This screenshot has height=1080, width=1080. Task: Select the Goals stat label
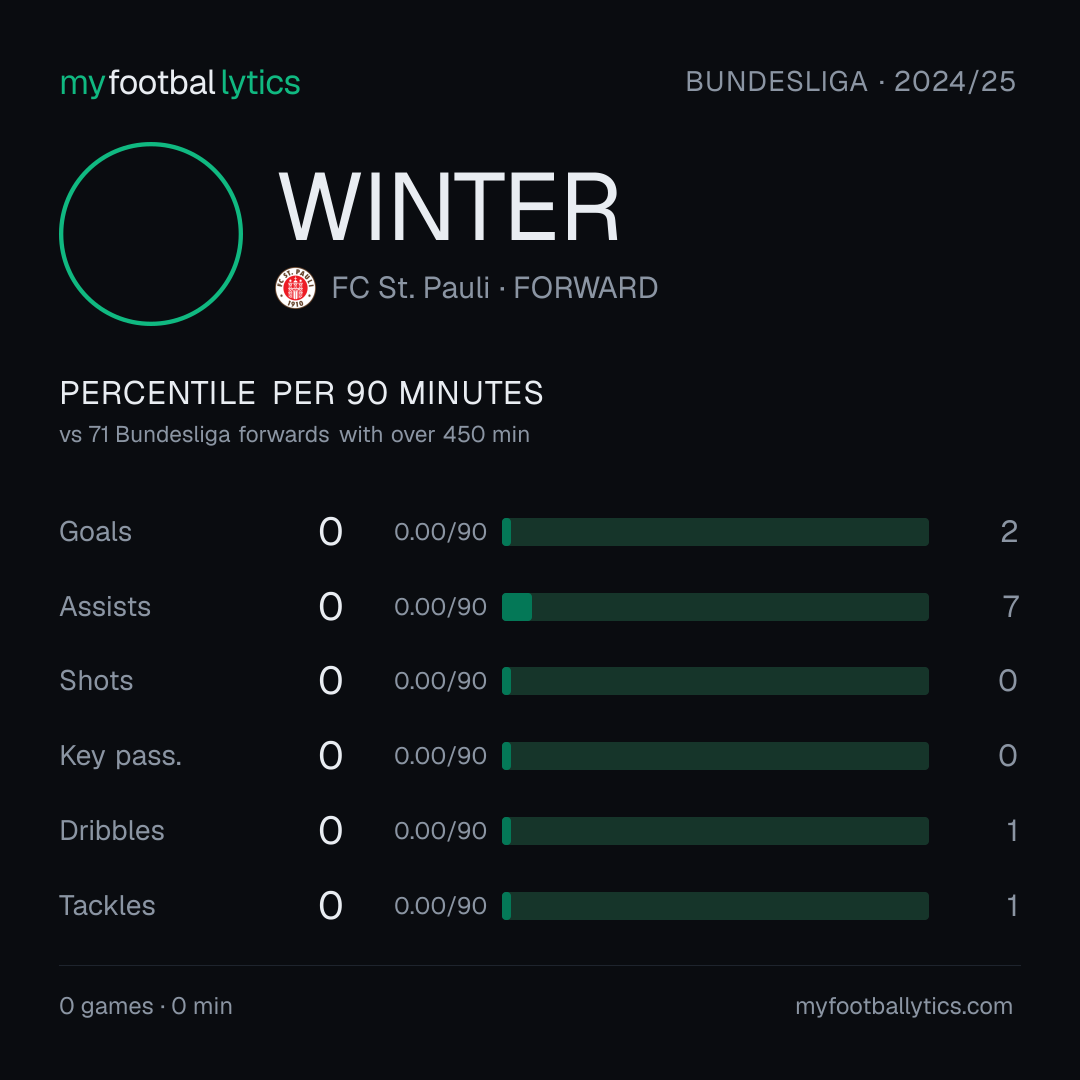click(95, 532)
